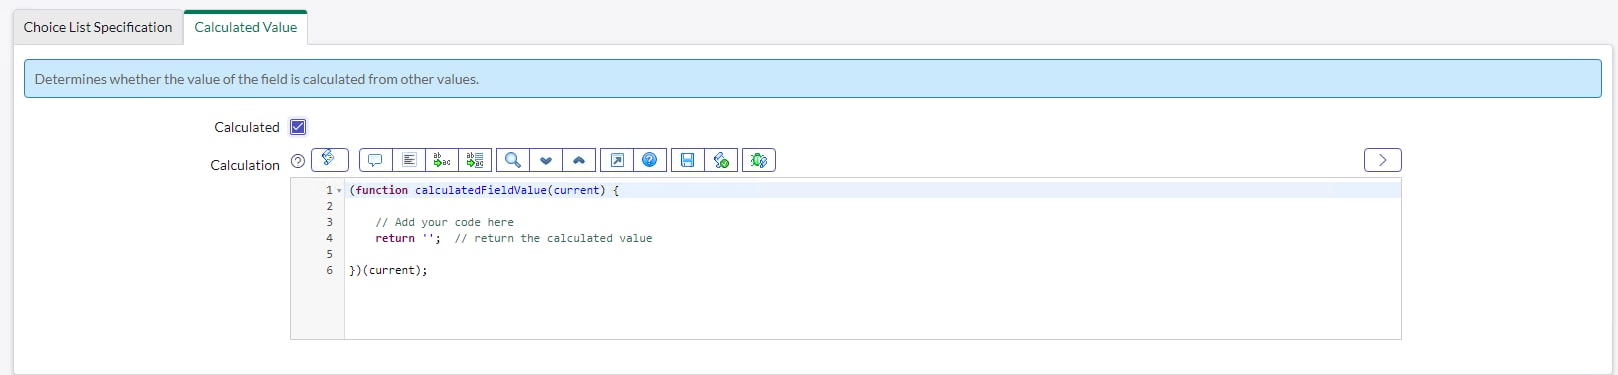
Task: Expand the side panel arrow button
Action: click(1383, 160)
